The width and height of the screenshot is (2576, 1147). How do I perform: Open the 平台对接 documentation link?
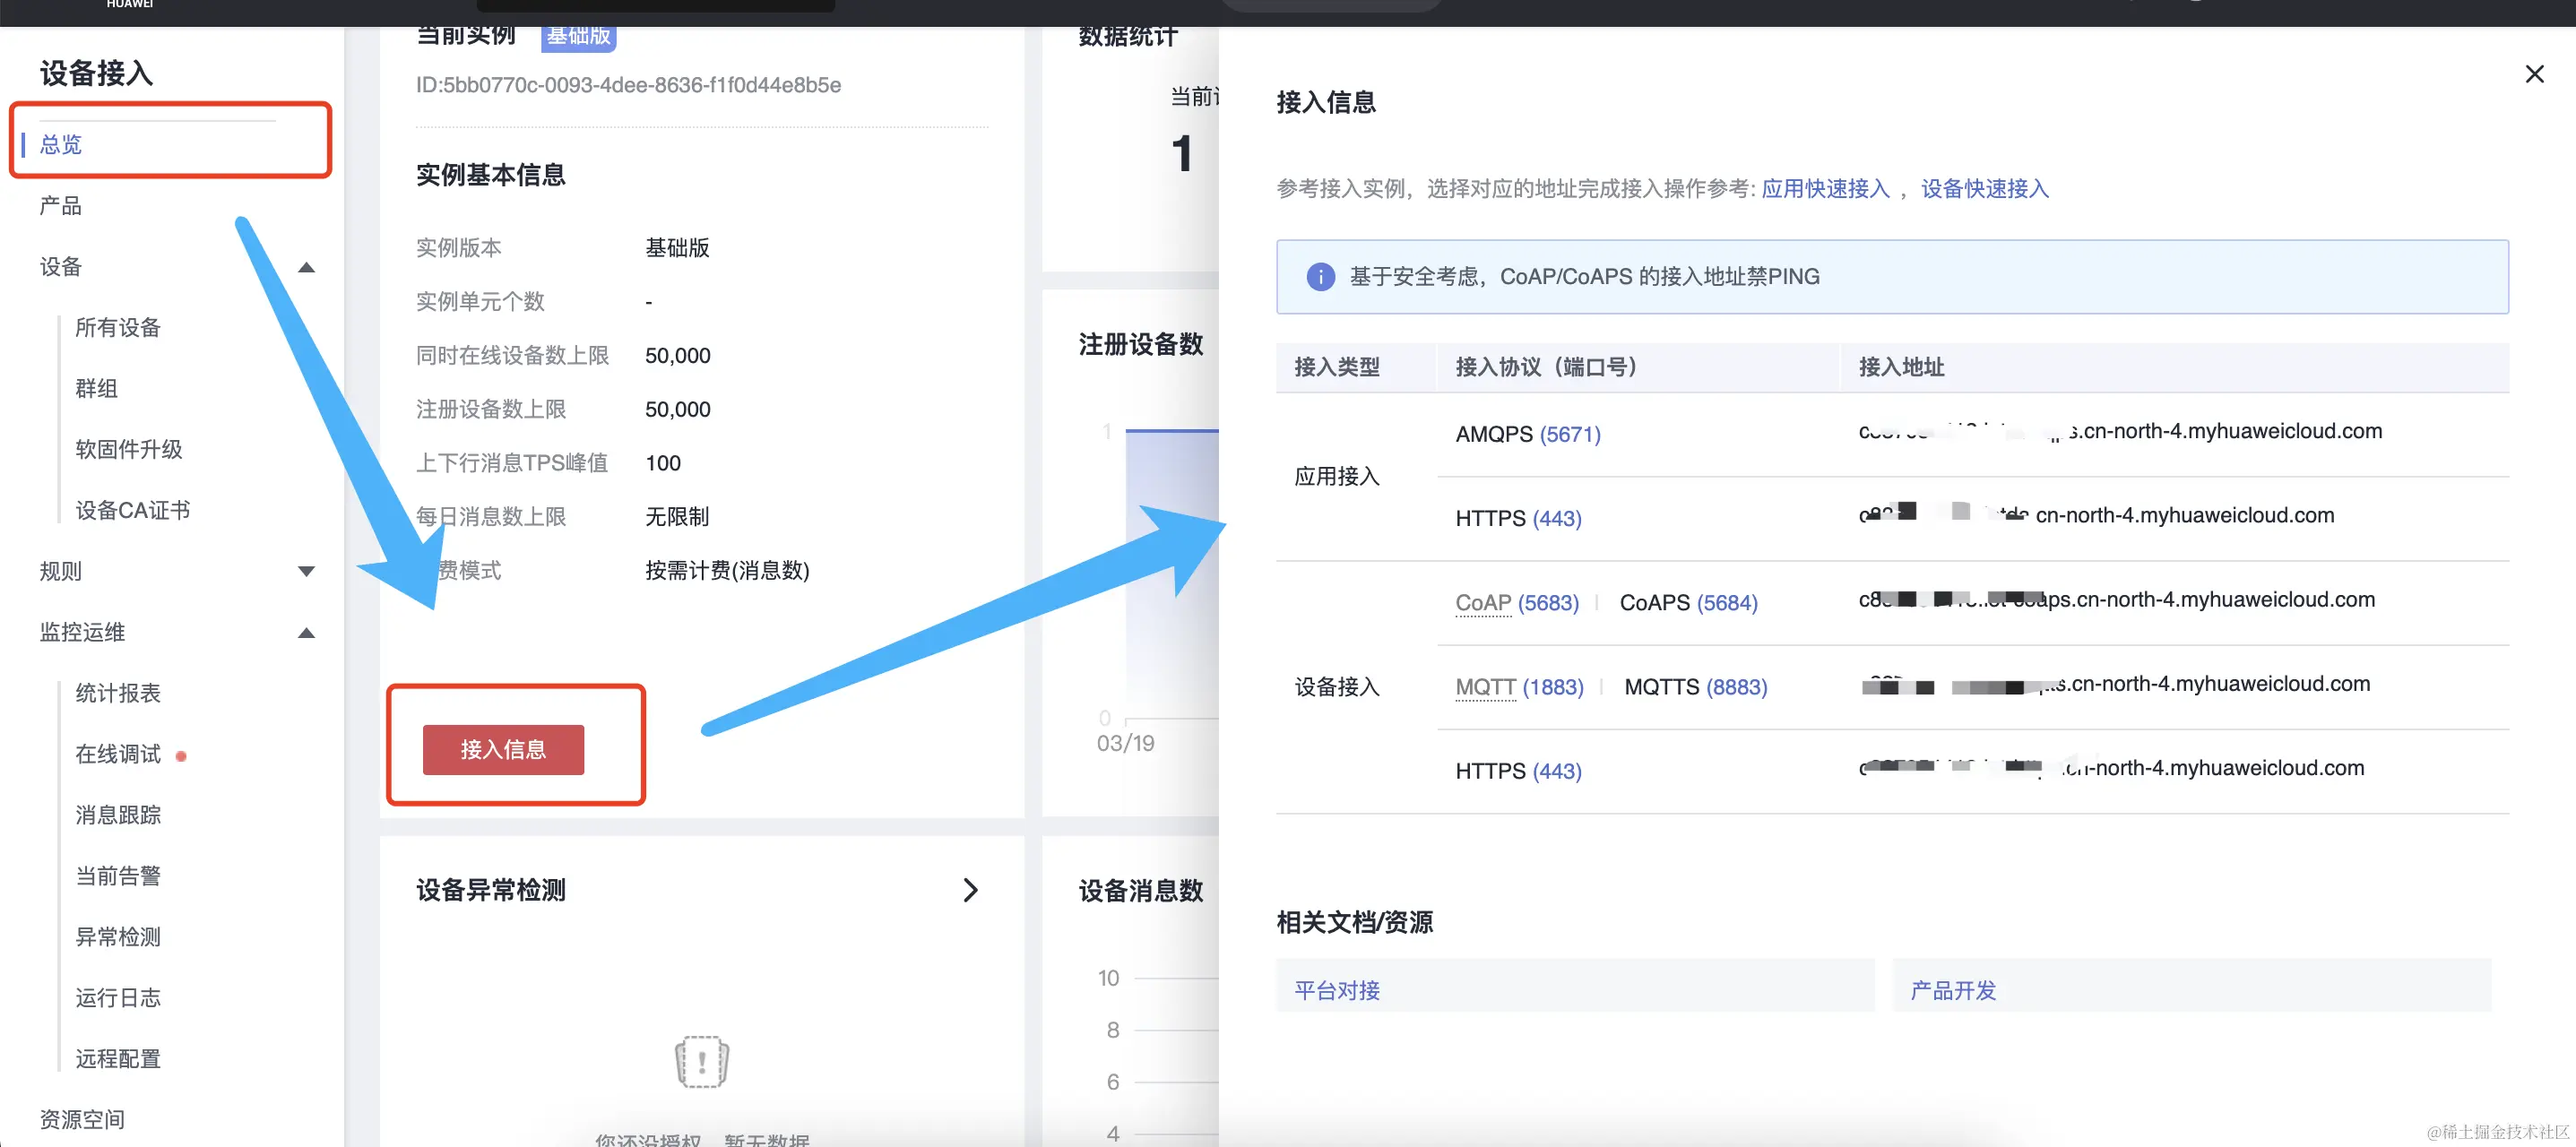(1335, 989)
